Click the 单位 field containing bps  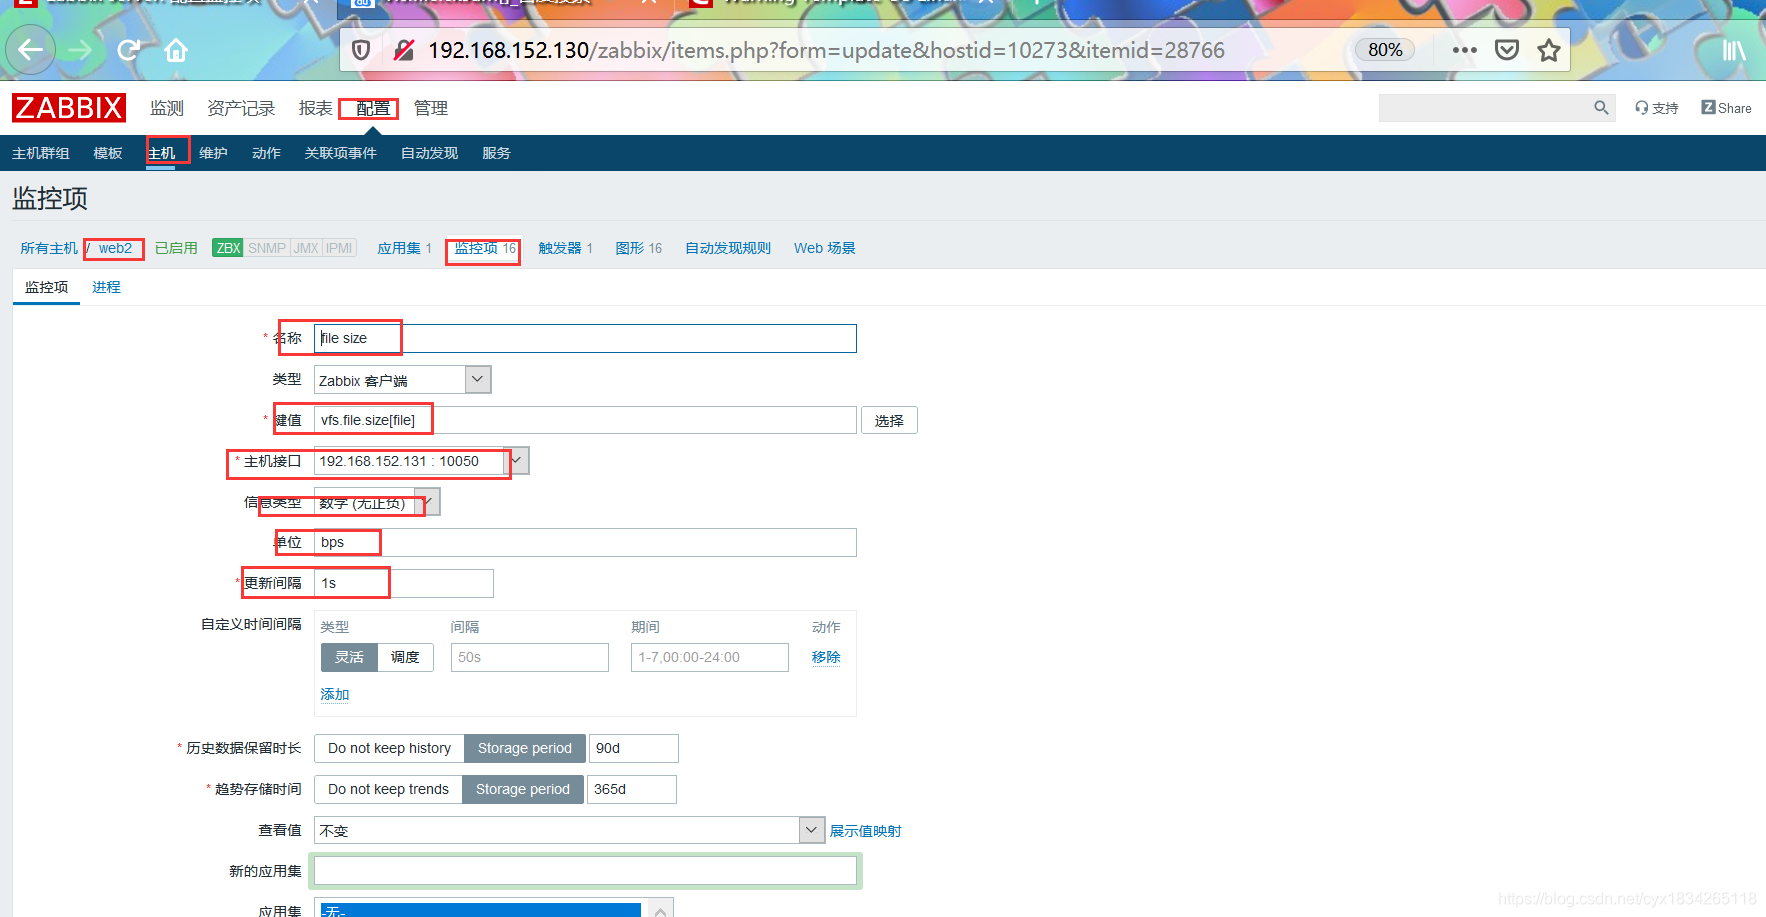coord(585,542)
